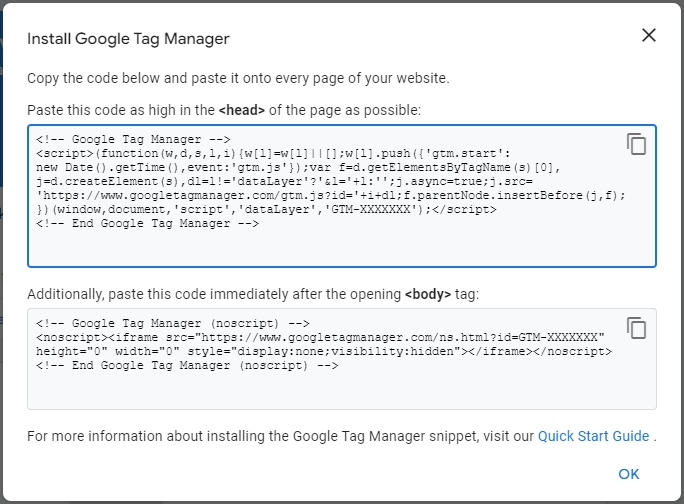The image size is (684, 504).
Task: Click the code line with googletagmanager.com/gtm.js URL
Action: pyautogui.click(x=331, y=195)
